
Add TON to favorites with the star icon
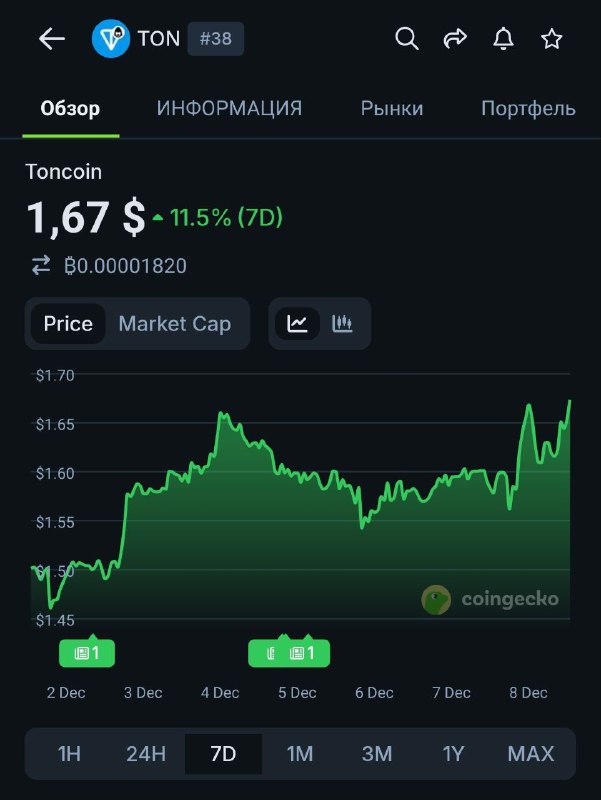(x=551, y=39)
